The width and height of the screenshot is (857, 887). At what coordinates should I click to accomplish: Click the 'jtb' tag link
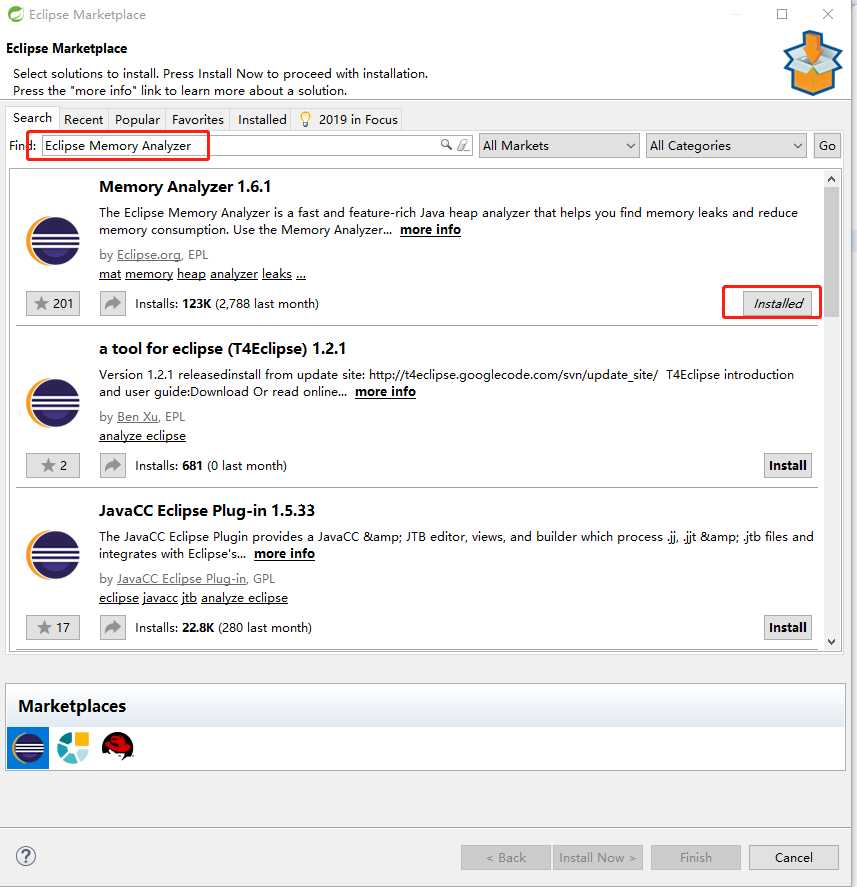point(189,597)
